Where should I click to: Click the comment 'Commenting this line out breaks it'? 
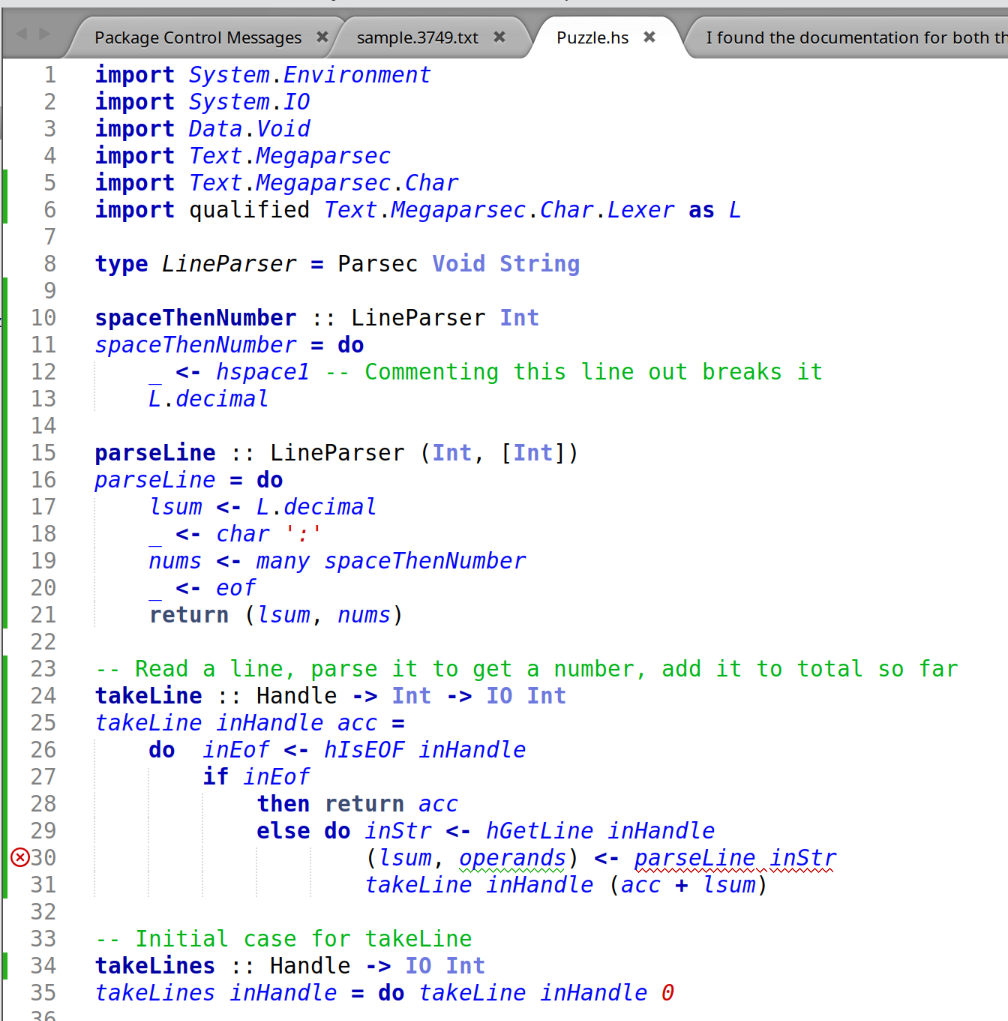pyautogui.click(x=574, y=372)
